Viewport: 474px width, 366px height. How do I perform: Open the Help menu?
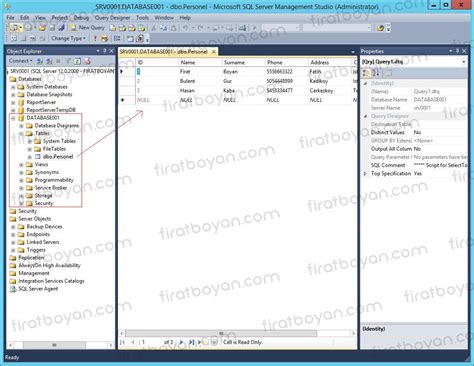(x=185, y=18)
